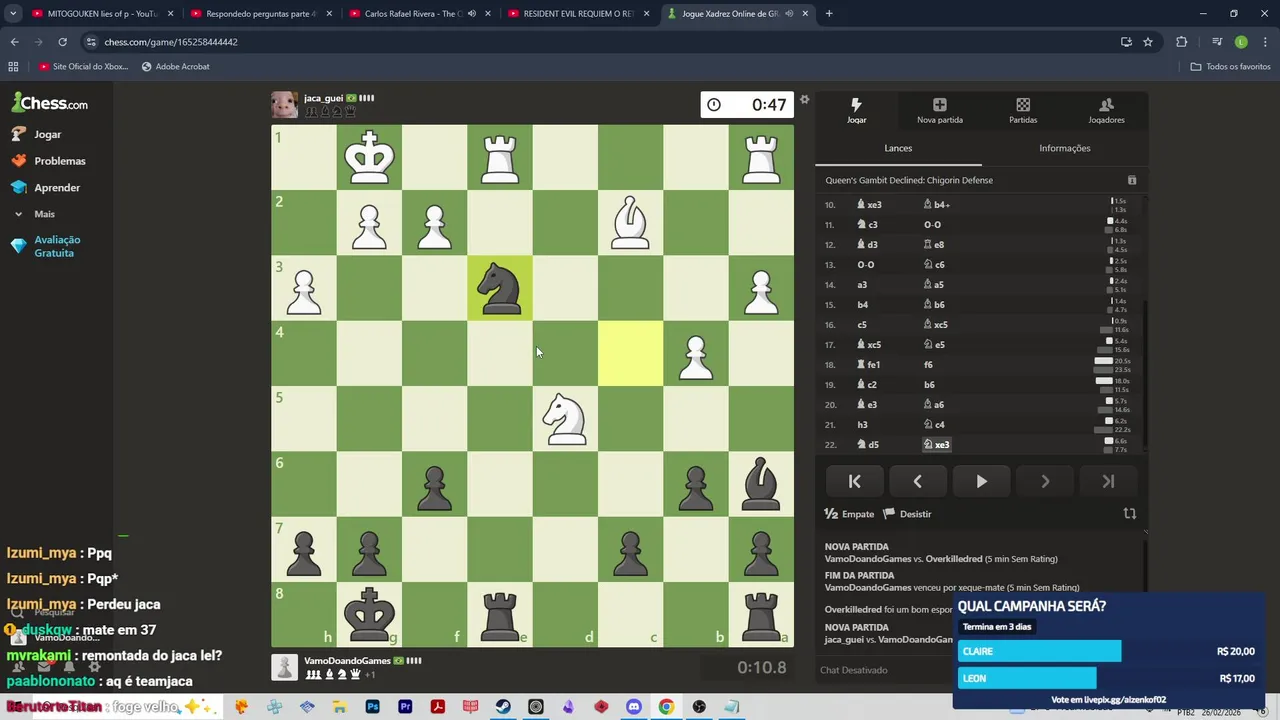Open the Nova partida tab
The width and height of the screenshot is (1280, 720).
939,110
